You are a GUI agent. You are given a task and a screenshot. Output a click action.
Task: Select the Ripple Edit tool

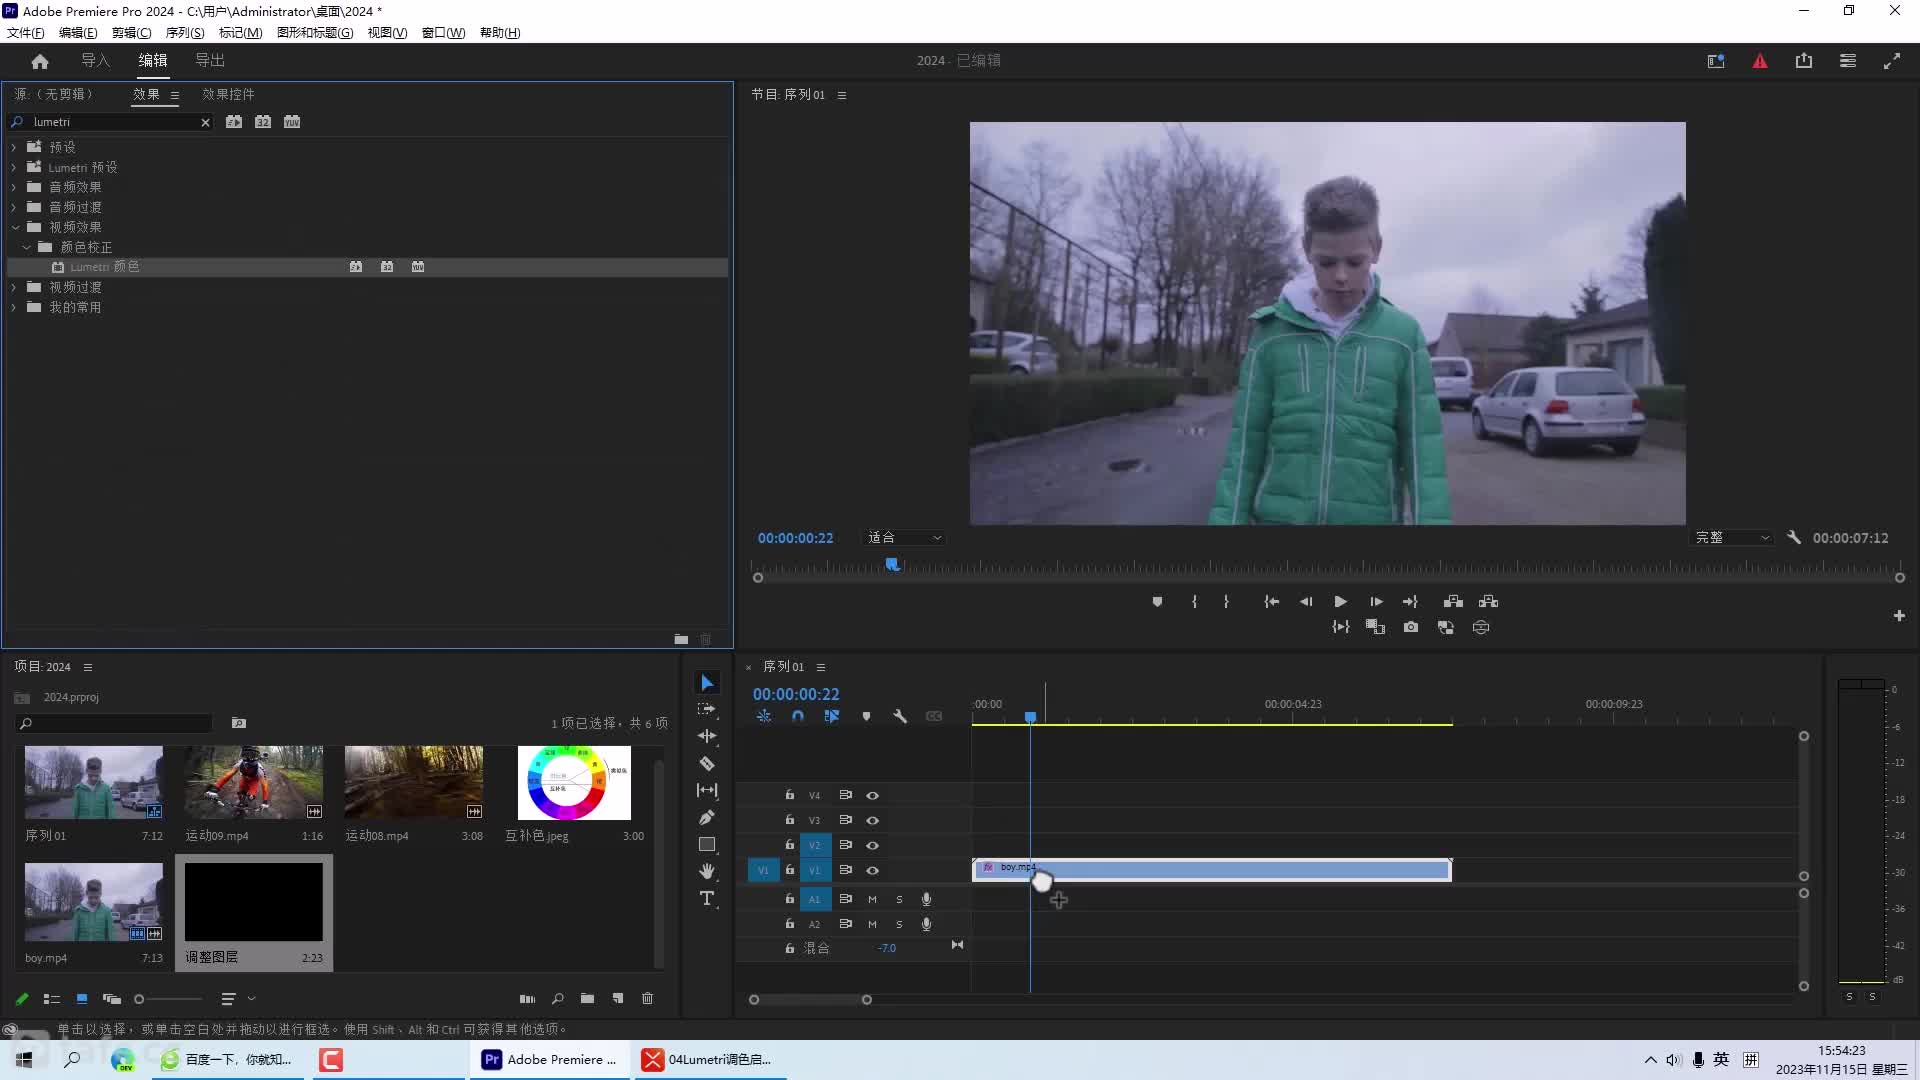click(x=707, y=736)
